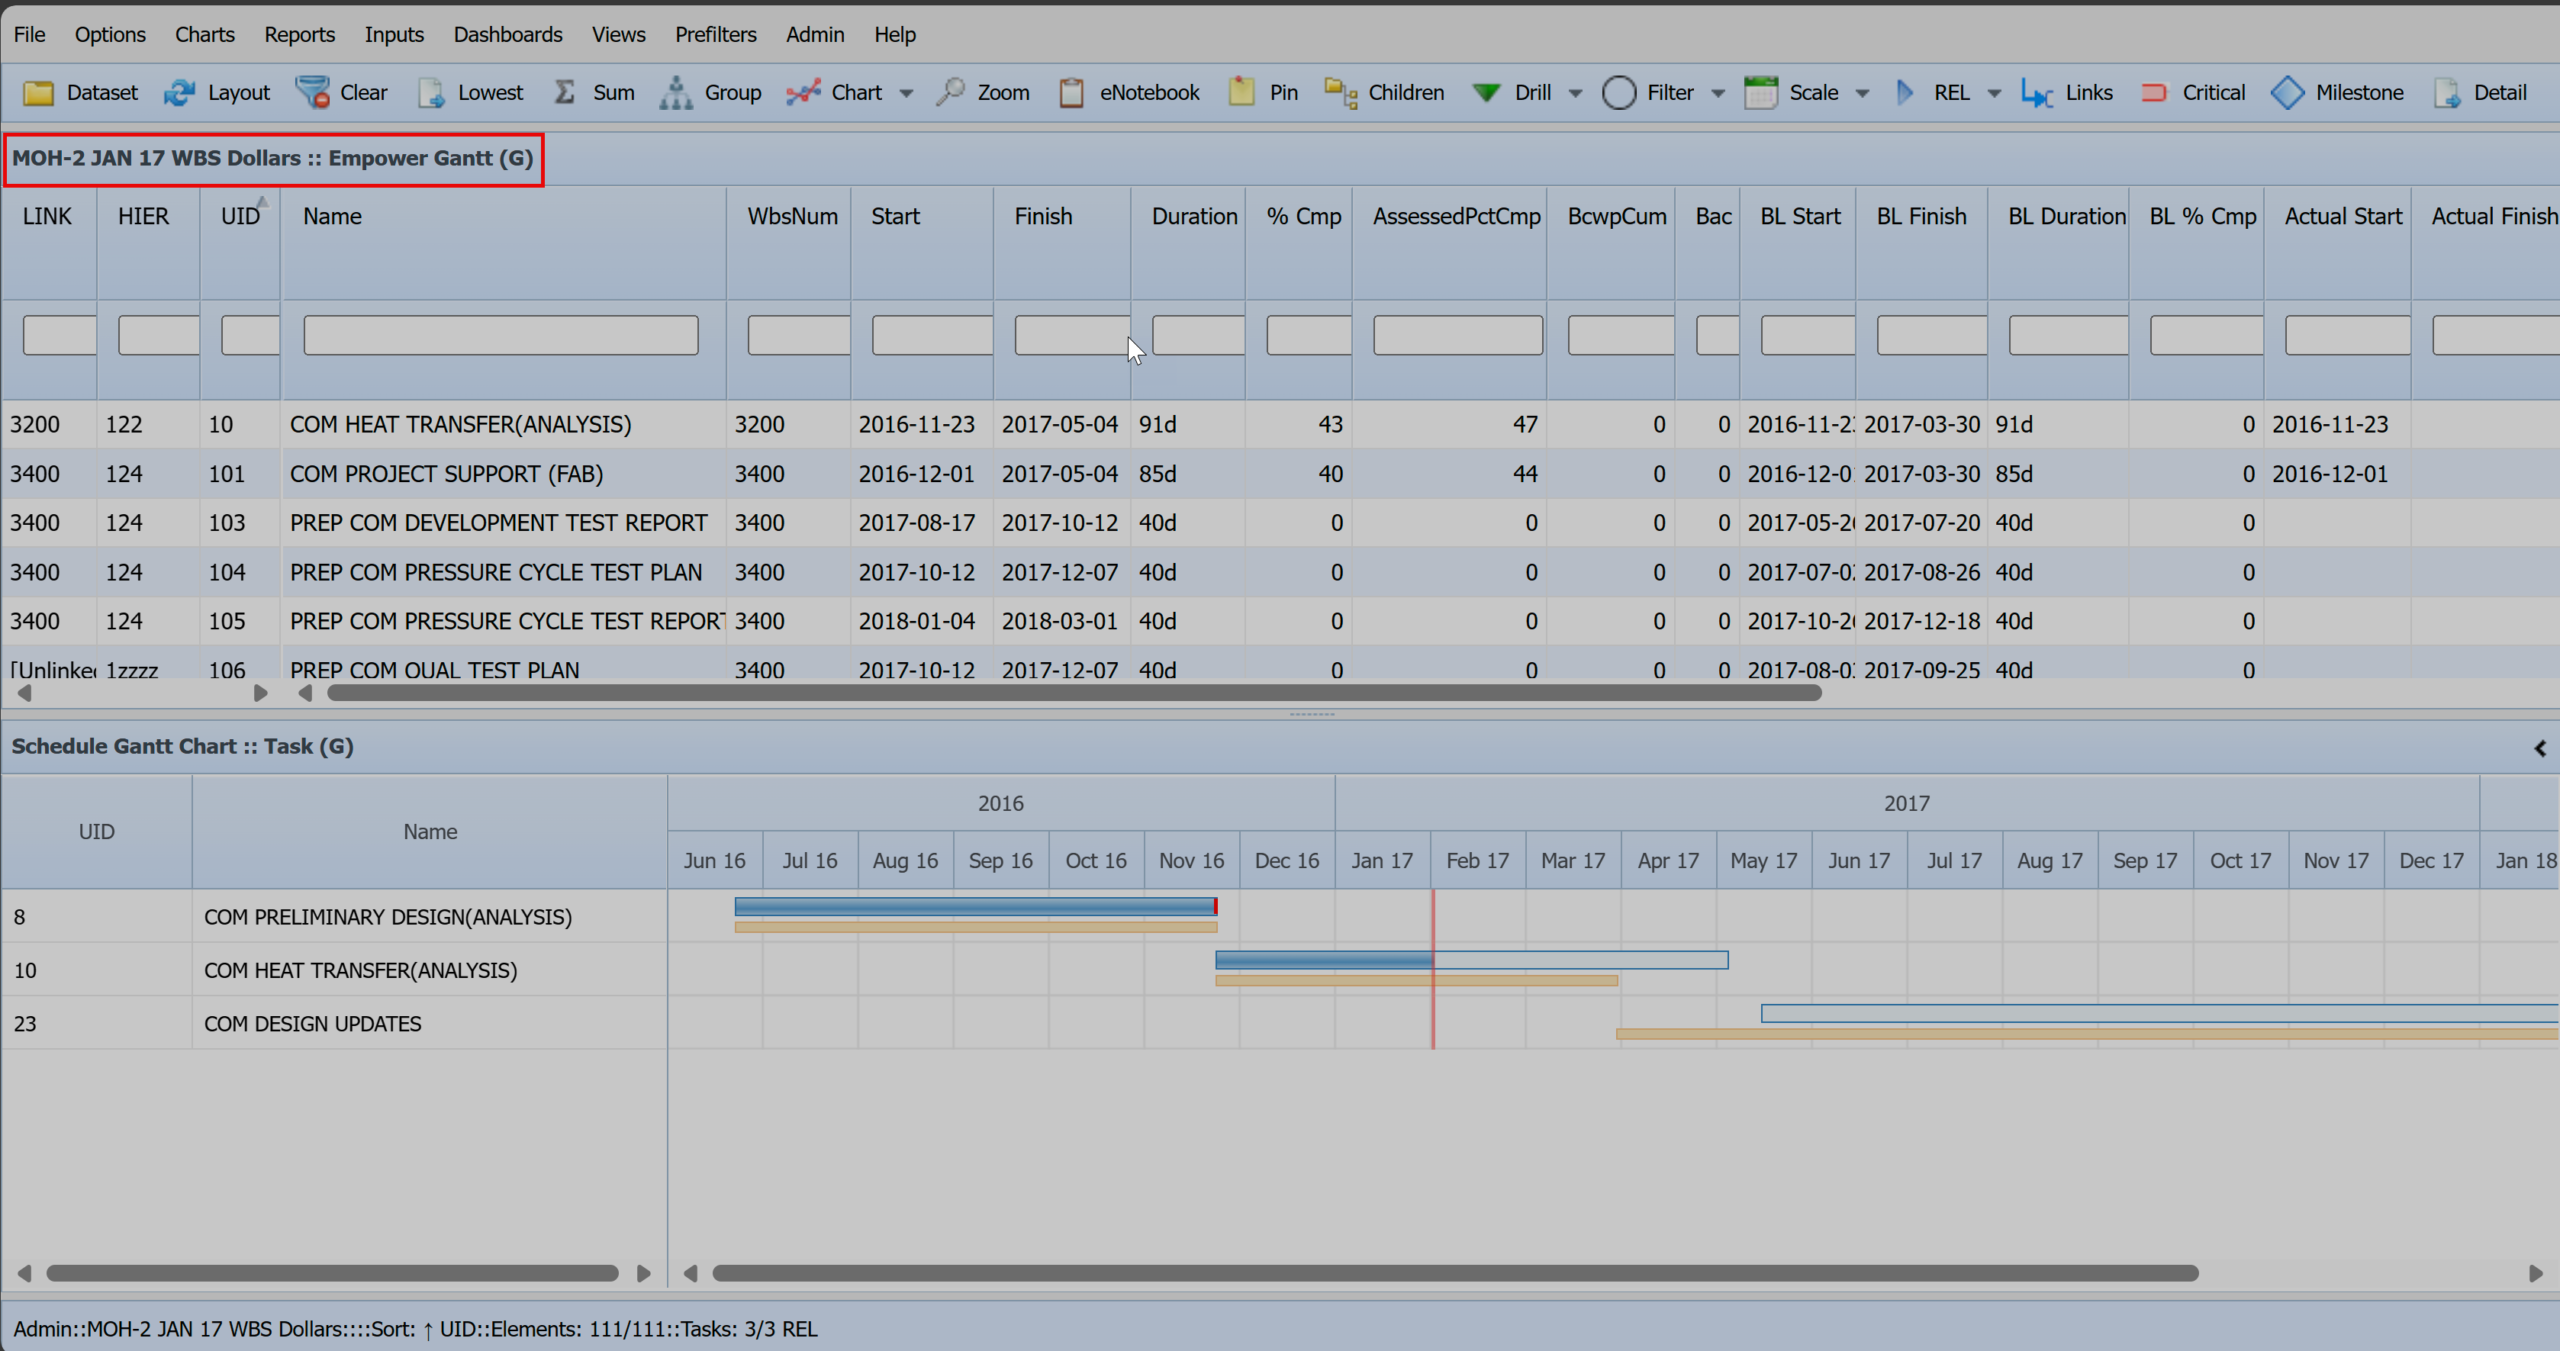Click the Name column filter field
Image resolution: width=2560 pixels, height=1351 pixels.
pyautogui.click(x=501, y=334)
